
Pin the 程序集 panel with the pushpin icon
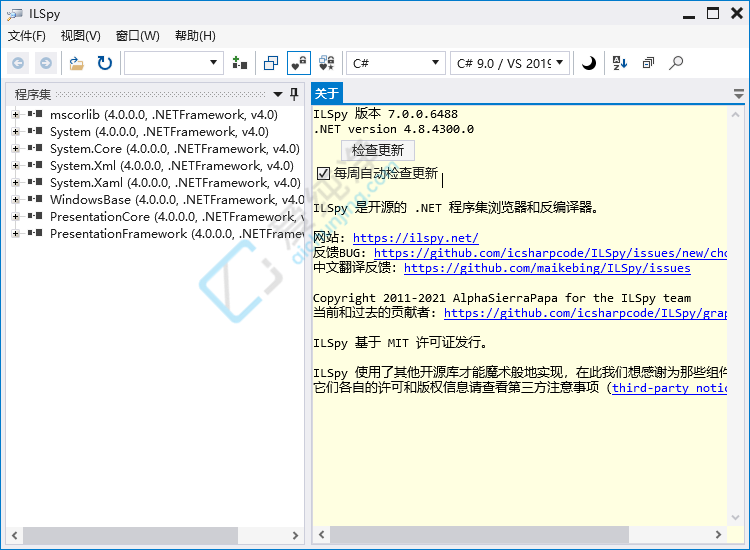[294, 94]
